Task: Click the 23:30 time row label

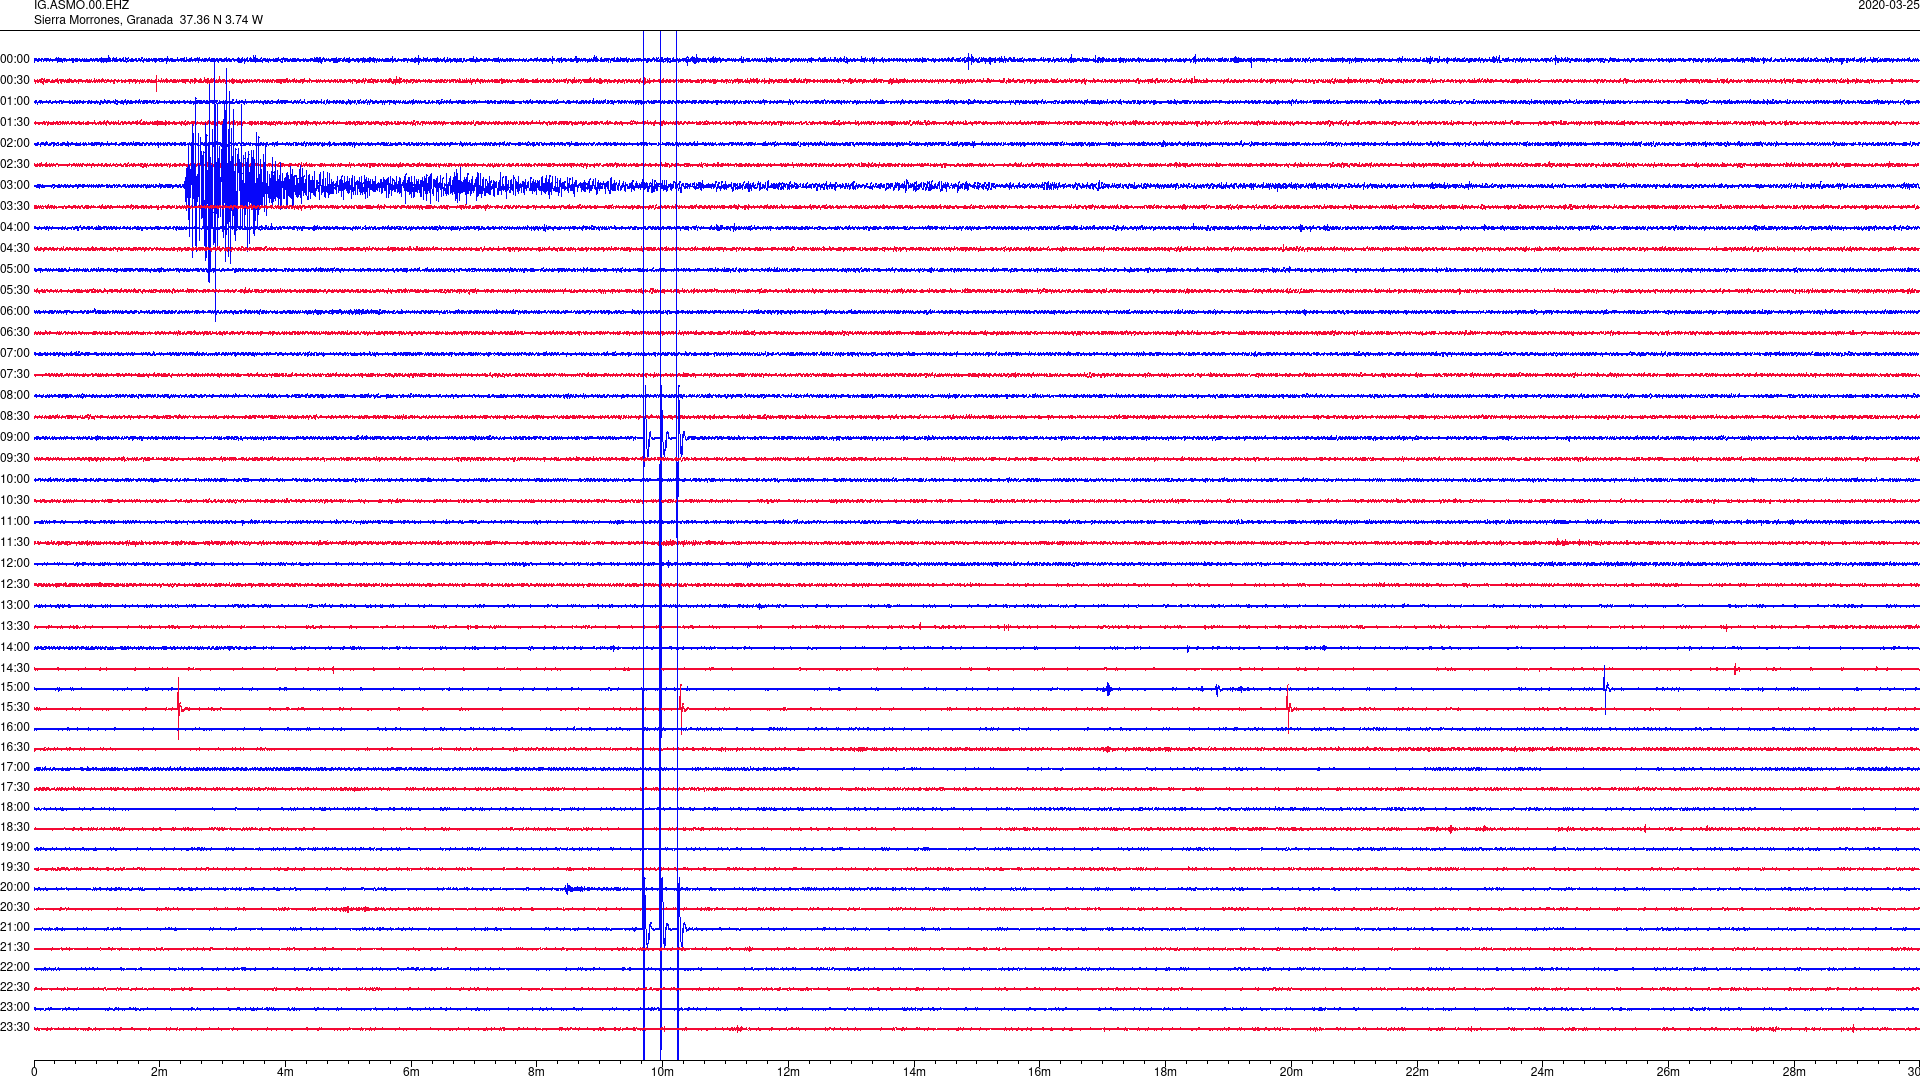Action: [15, 1028]
